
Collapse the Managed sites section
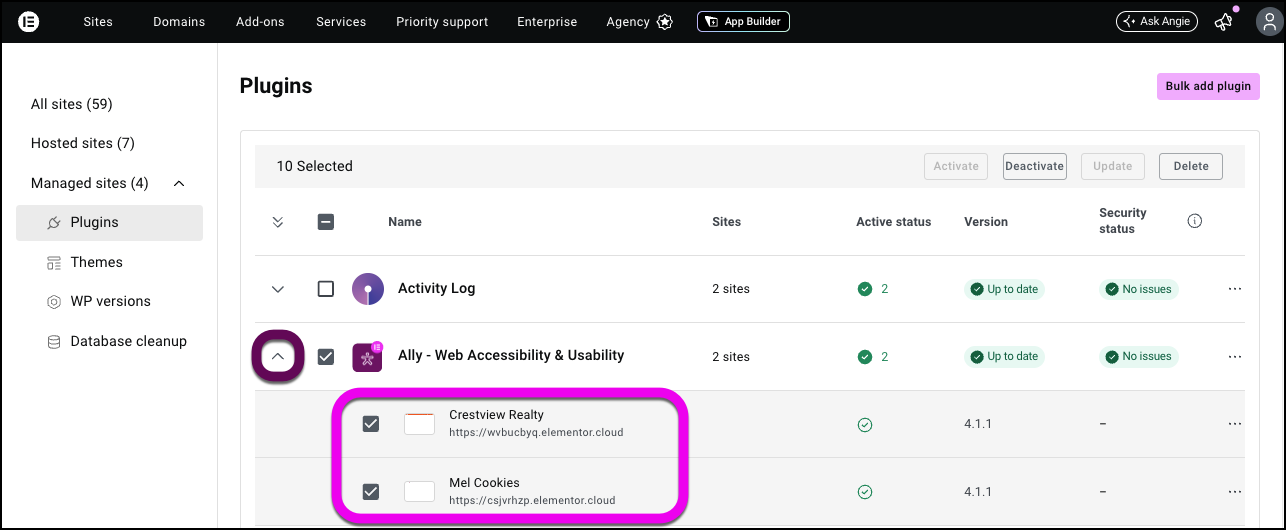(179, 183)
